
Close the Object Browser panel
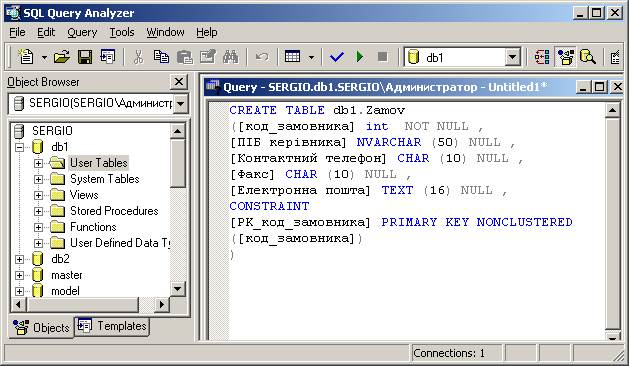(x=179, y=82)
